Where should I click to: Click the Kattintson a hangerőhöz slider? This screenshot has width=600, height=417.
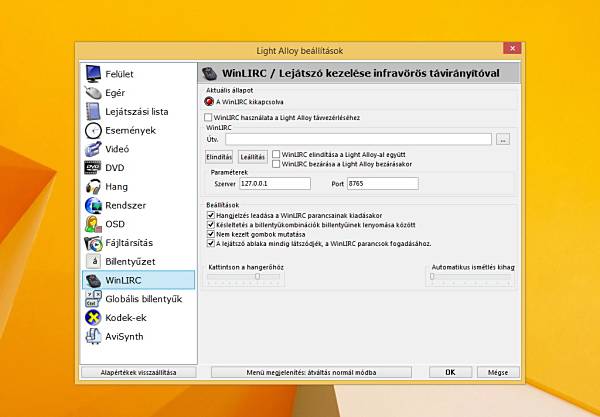click(x=244, y=277)
